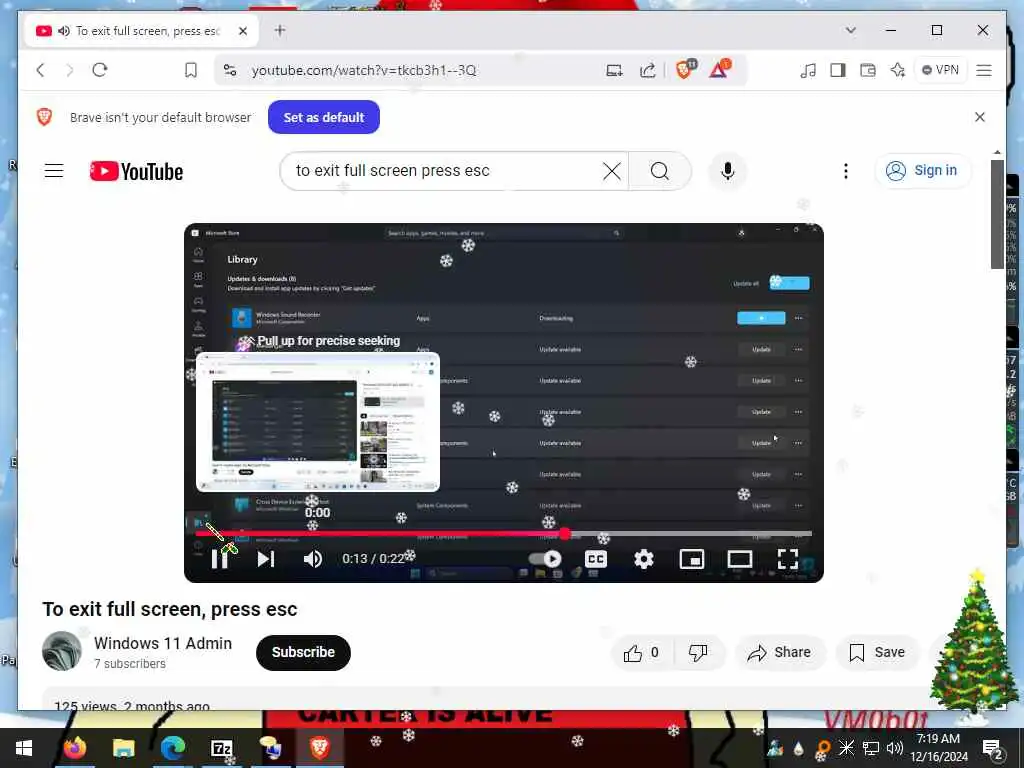Set Brave as default browser
This screenshot has width=1024, height=768.
click(x=324, y=118)
